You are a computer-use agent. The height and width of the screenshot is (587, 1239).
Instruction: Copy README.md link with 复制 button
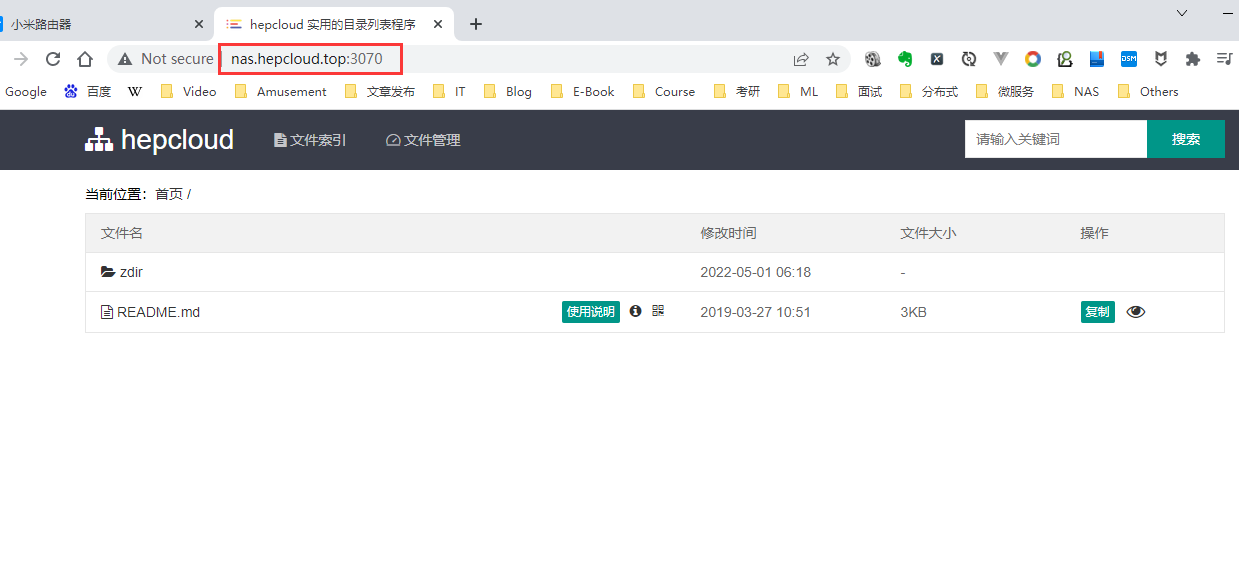tap(1097, 312)
